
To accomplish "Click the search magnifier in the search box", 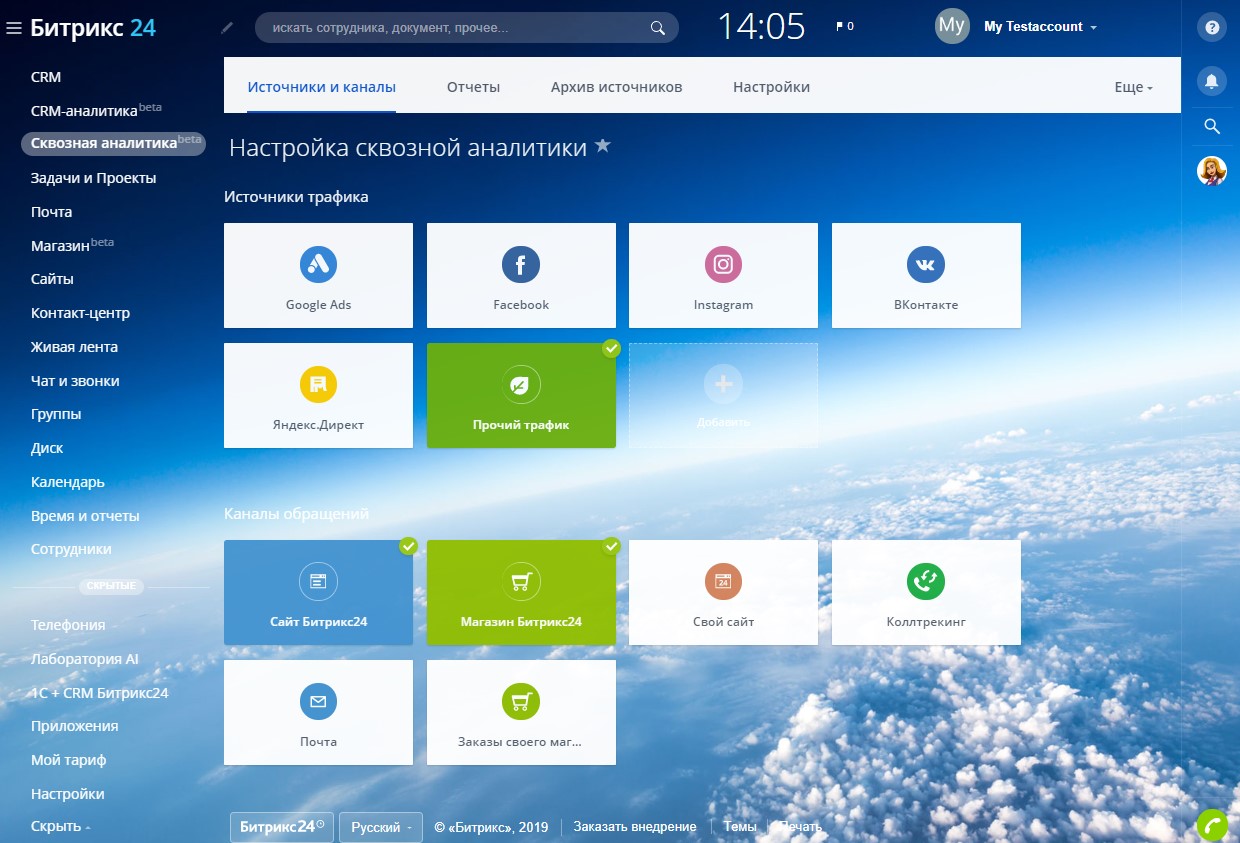I will [x=657, y=28].
